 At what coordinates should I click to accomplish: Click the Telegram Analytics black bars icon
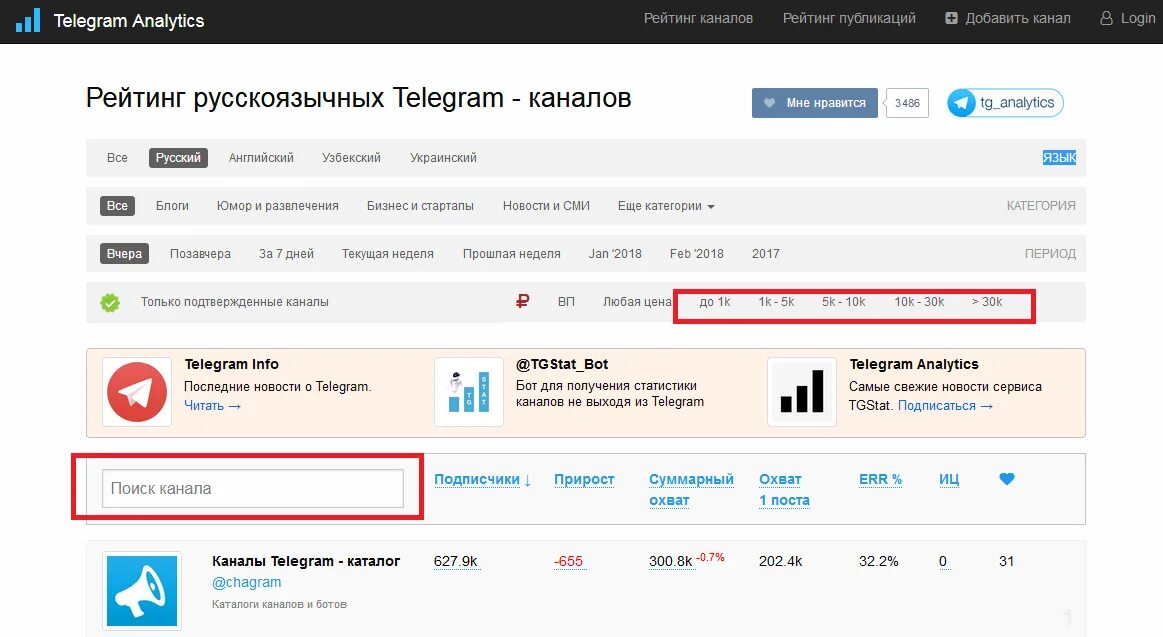click(x=802, y=392)
